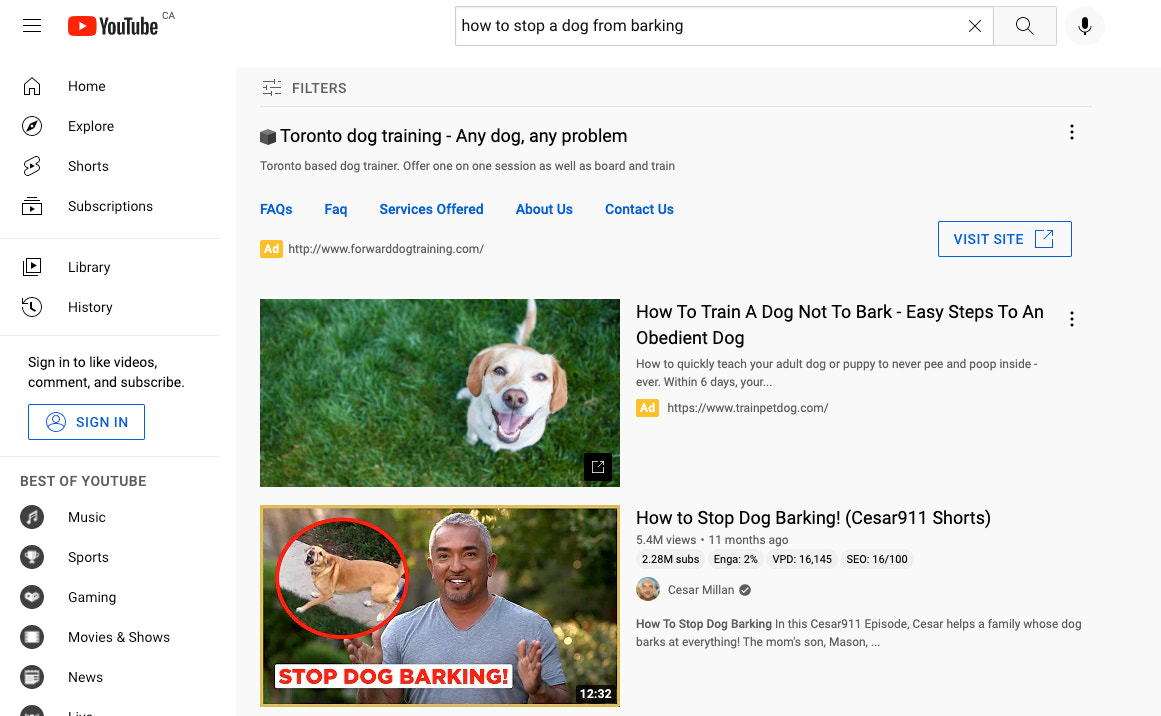Open the options menu for the dog training ad
This screenshot has width=1161, height=716.
coord(1071,131)
